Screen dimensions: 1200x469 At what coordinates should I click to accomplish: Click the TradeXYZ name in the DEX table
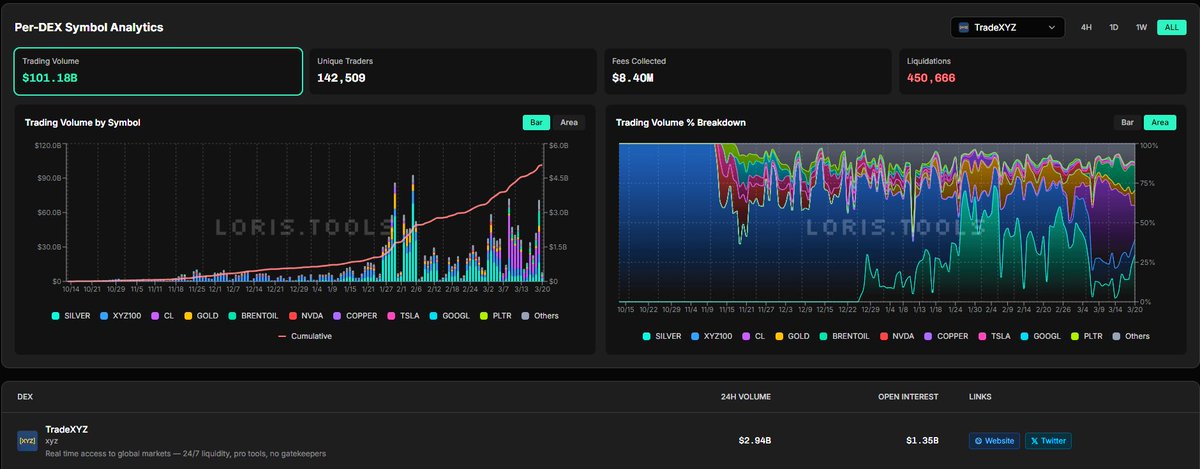click(x=67, y=428)
